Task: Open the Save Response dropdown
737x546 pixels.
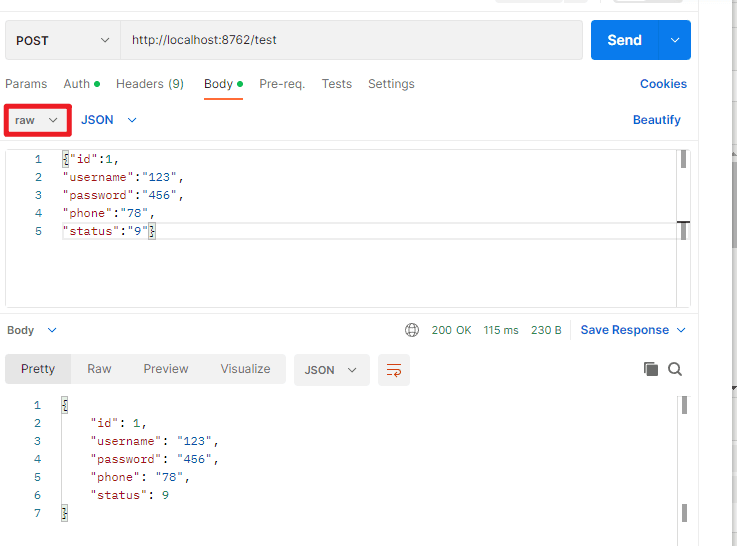Action: [x=633, y=330]
